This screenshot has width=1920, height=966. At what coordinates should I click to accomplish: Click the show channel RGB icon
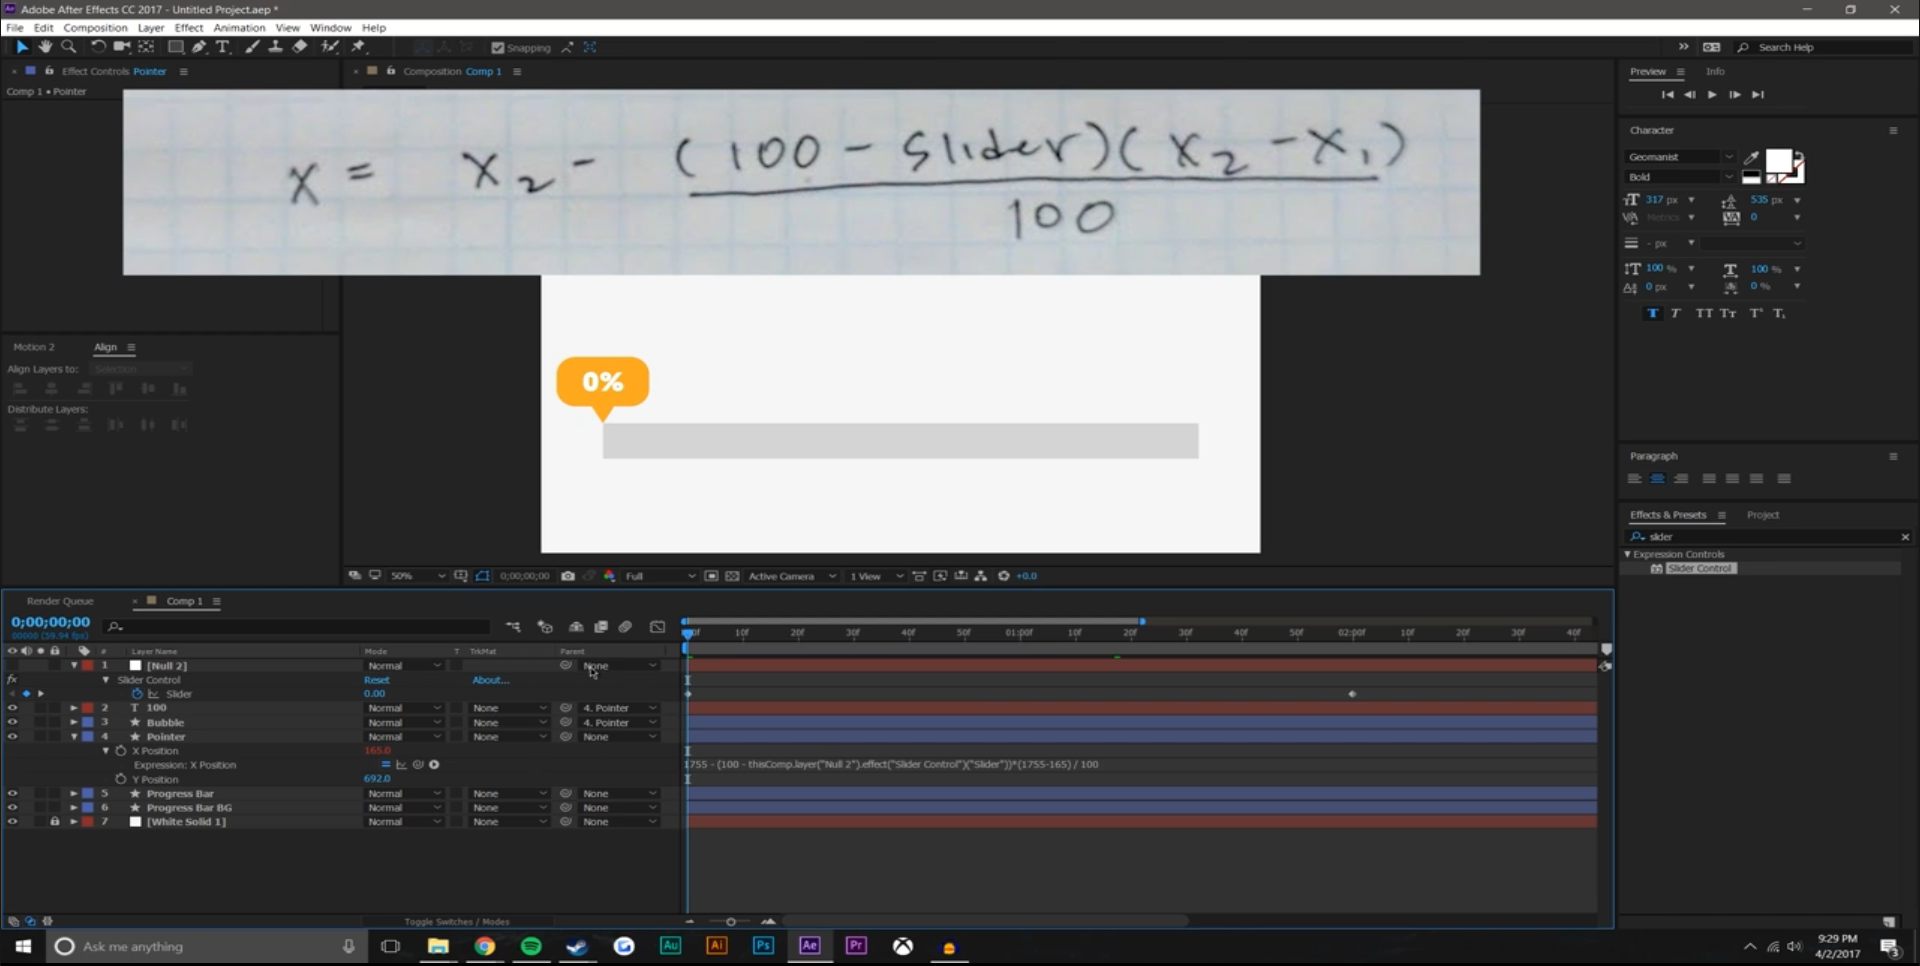(609, 576)
